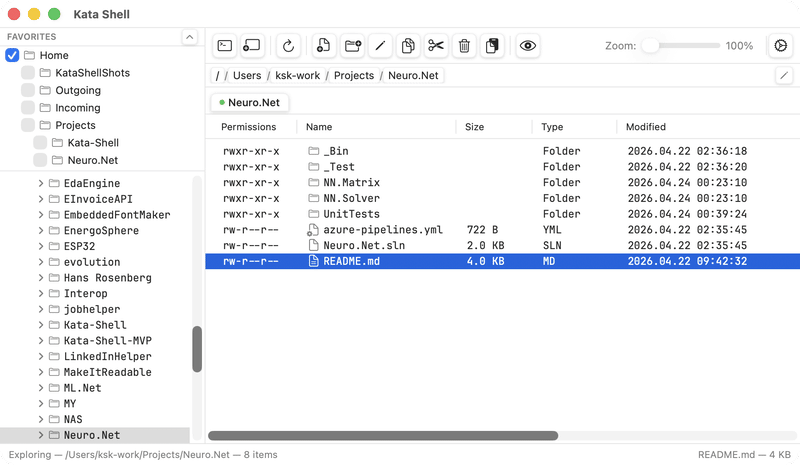Adjust the Zoom slider handle
800x465 pixels.
tap(650, 45)
